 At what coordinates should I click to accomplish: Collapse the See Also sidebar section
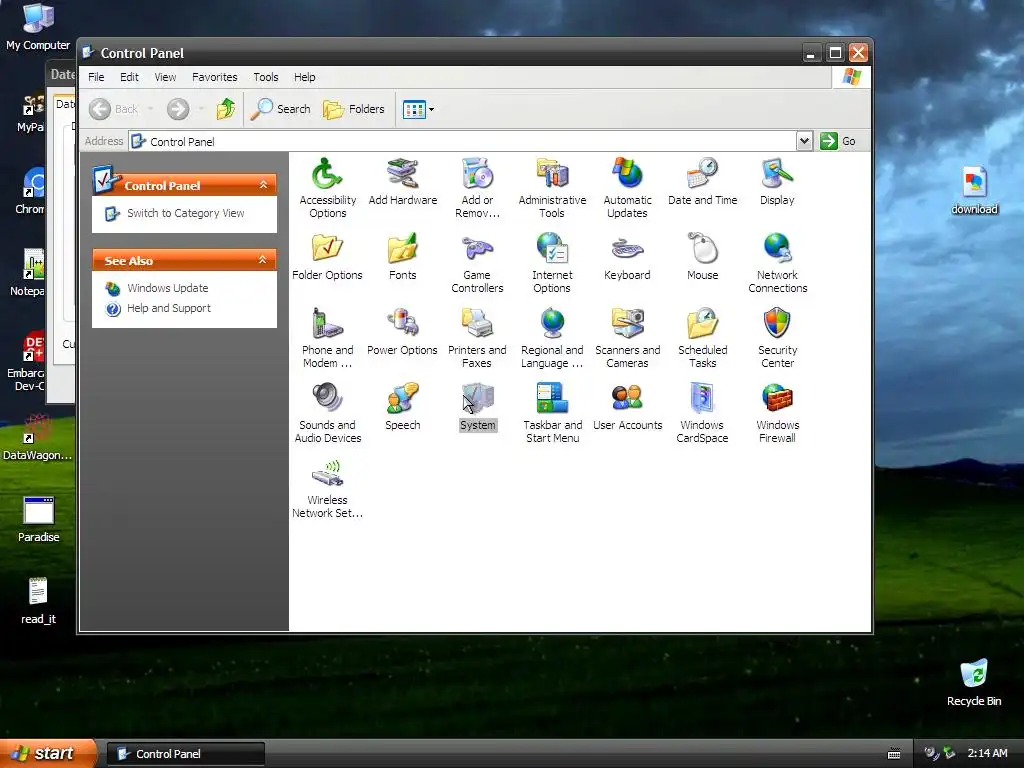click(263, 260)
